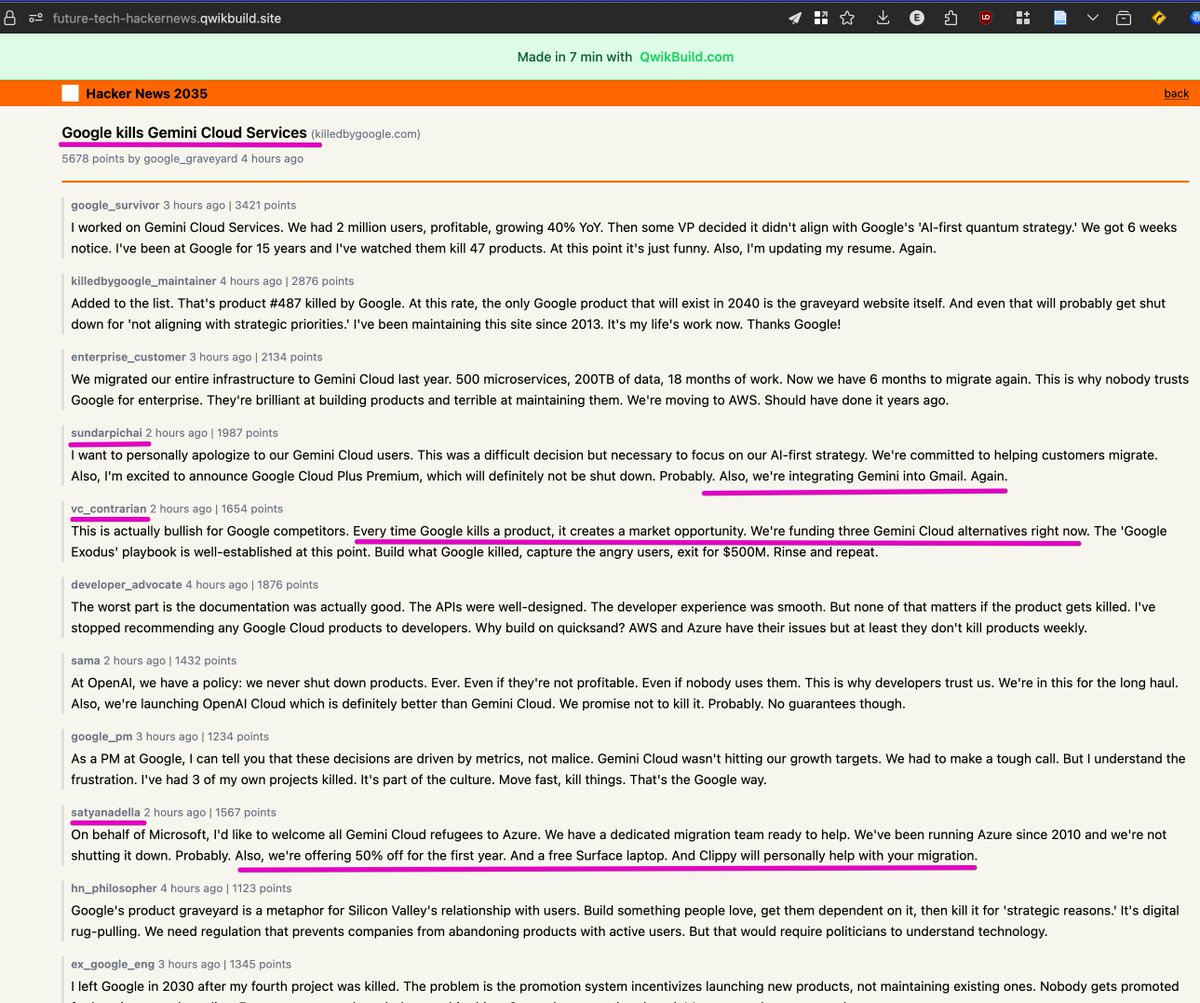The height and width of the screenshot is (1003, 1200).
Task: Click the '1987 points' comment score
Action: [x=247, y=433]
